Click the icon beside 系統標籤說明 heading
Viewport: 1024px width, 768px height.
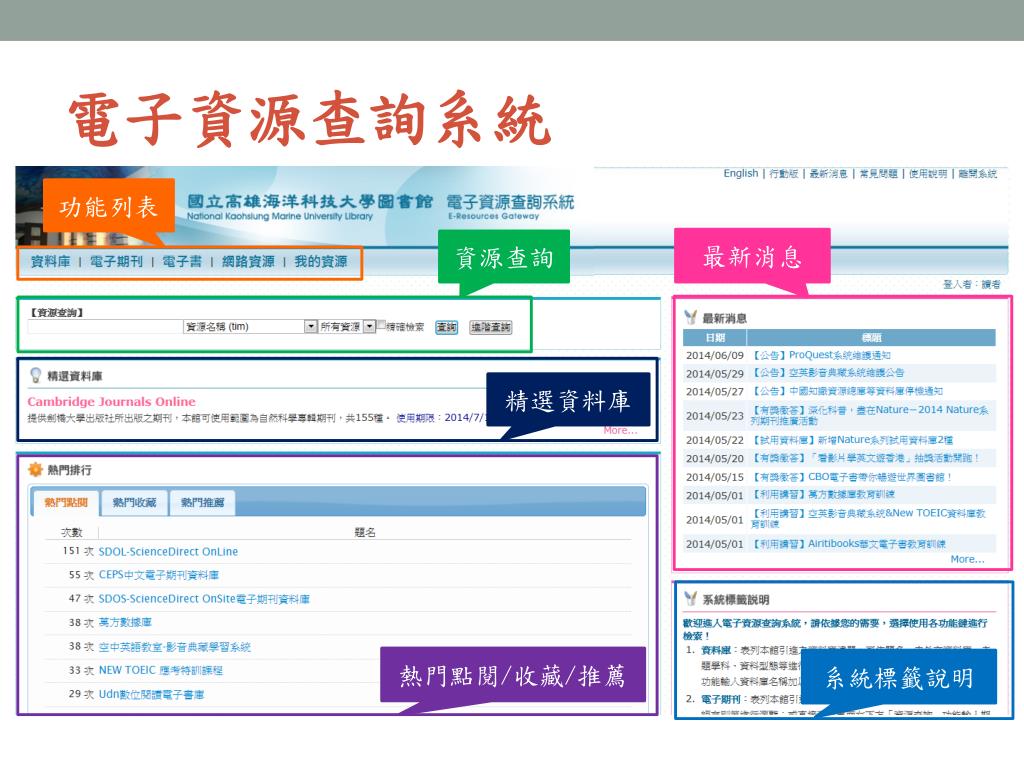[x=690, y=599]
